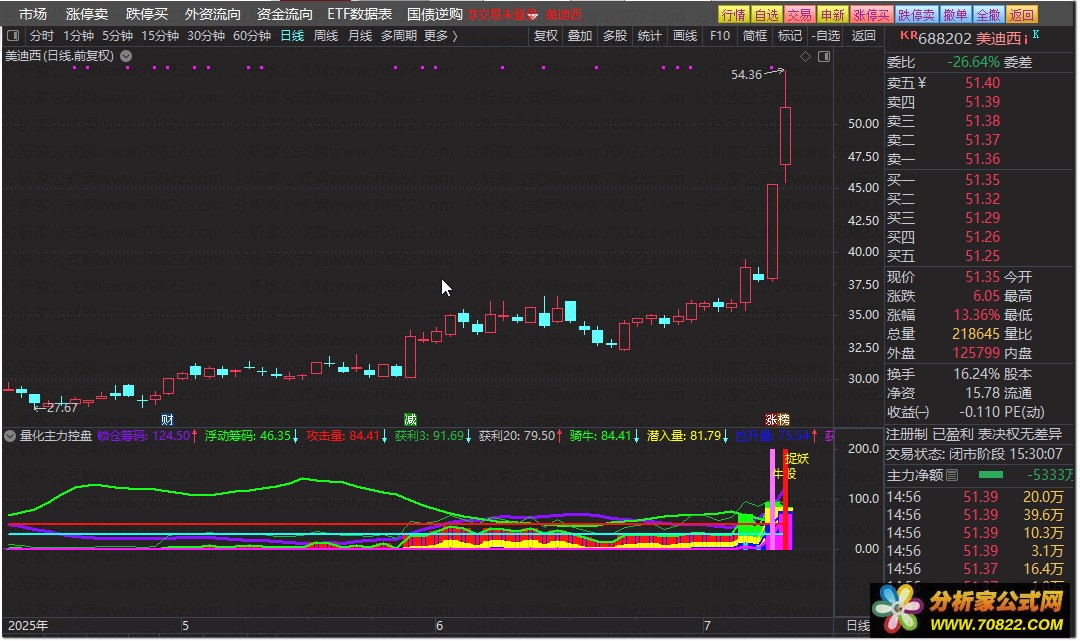Open the F10 company info
This screenshot has width=1080, height=641.
[720, 35]
